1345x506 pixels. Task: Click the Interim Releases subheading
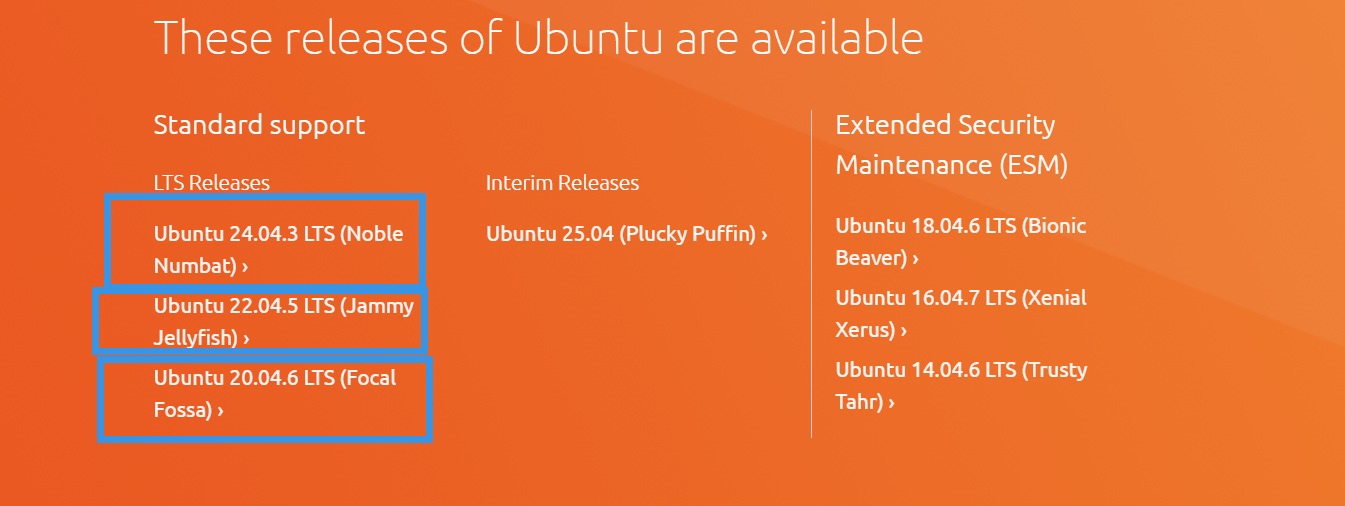[x=562, y=183]
